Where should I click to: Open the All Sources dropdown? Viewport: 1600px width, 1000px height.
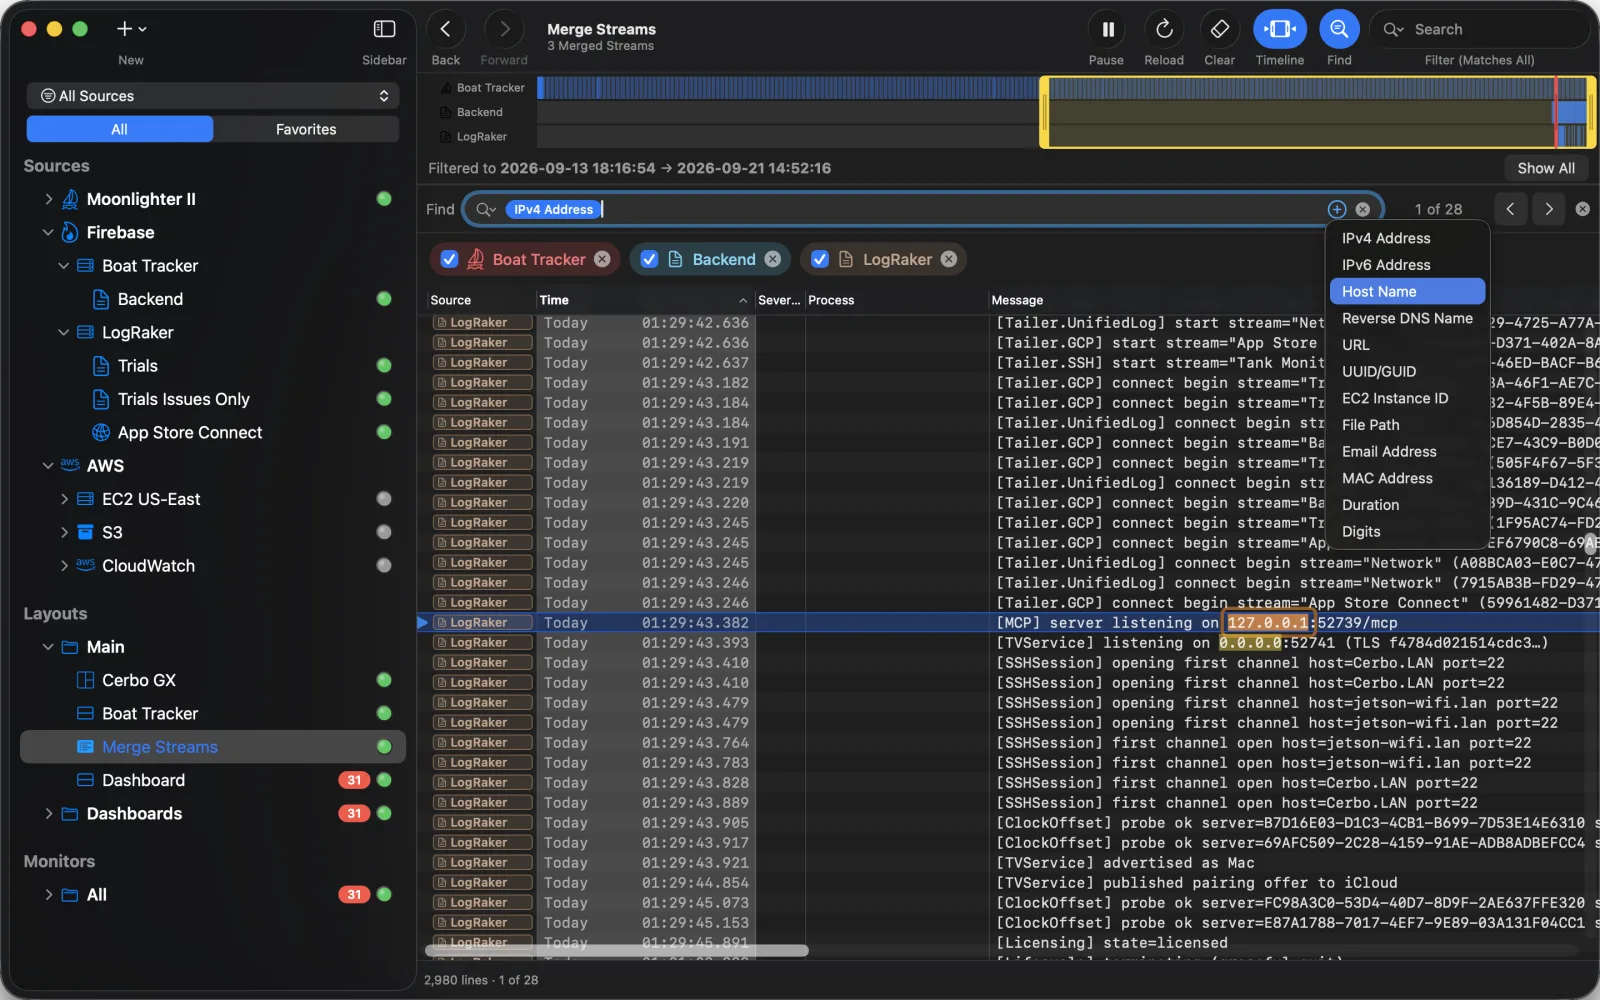point(213,96)
